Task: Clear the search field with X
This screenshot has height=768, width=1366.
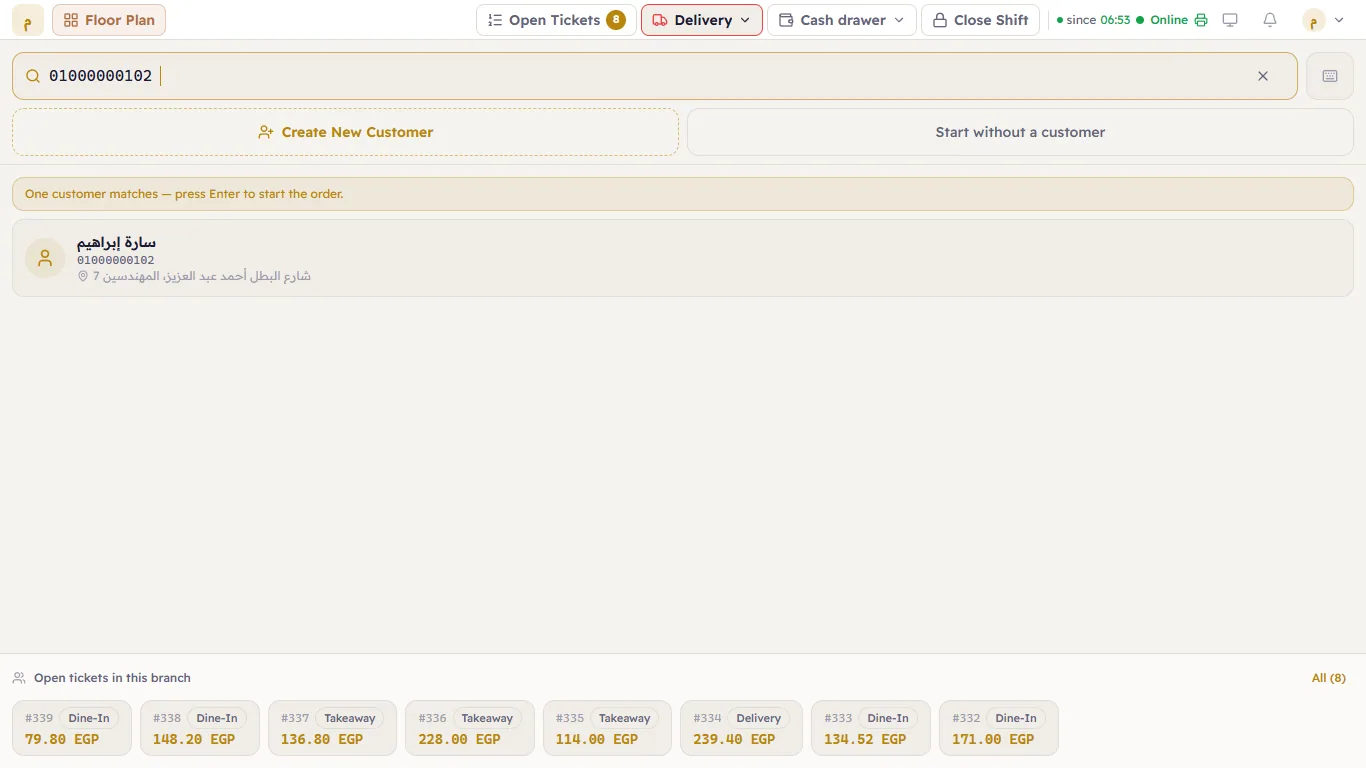Action: click(1263, 76)
